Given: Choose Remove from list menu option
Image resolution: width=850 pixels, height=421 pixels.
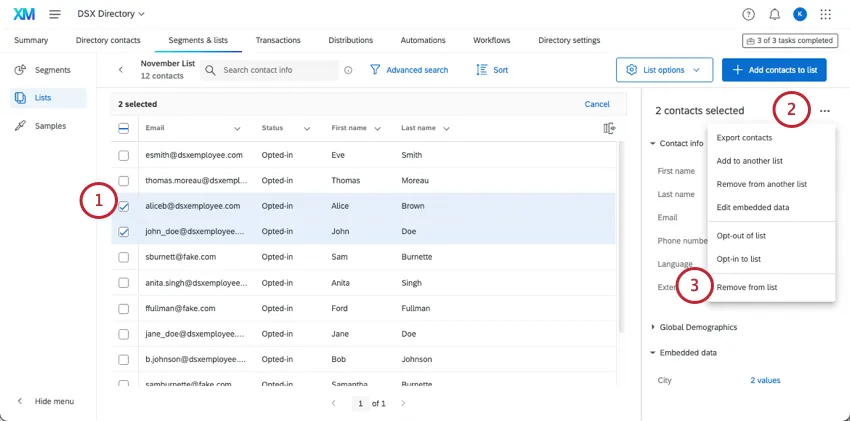Looking at the screenshot, I should [x=747, y=287].
